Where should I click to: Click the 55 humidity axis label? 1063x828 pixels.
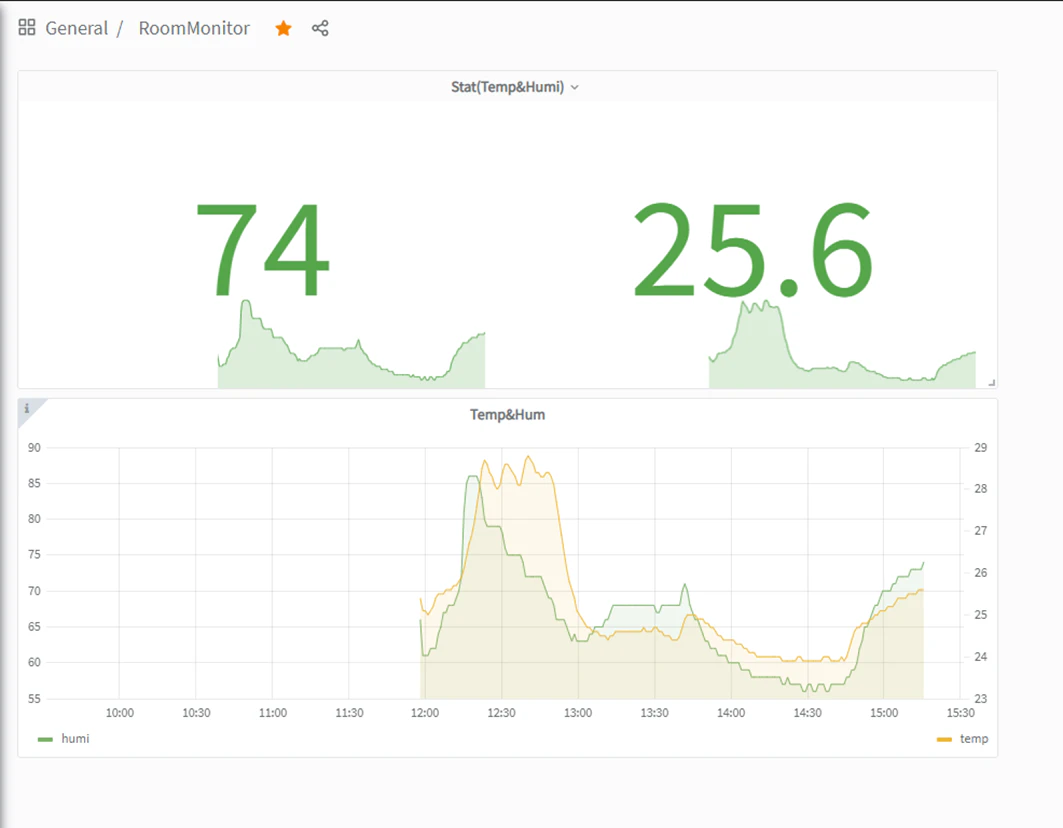(x=34, y=698)
